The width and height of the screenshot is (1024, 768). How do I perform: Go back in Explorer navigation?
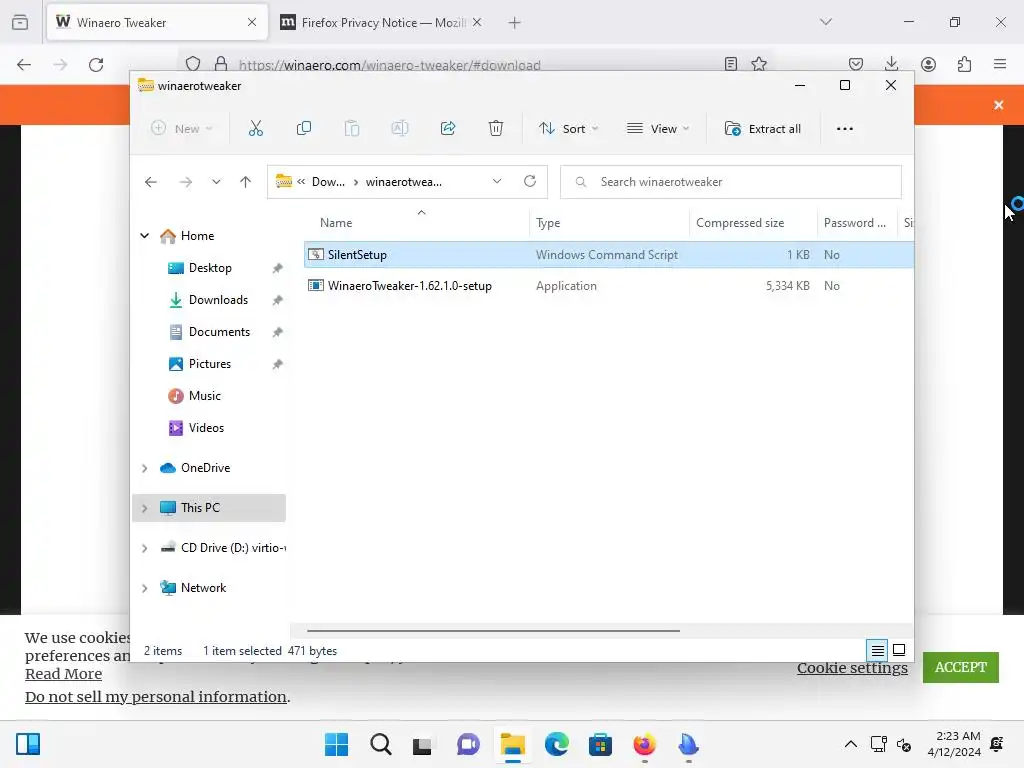(x=151, y=182)
